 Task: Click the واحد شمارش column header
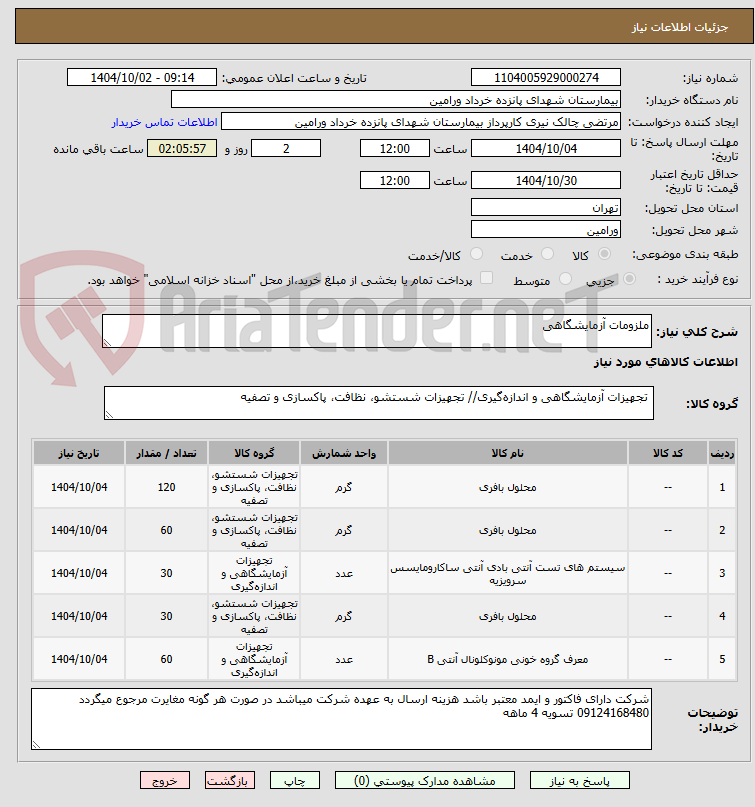pyautogui.click(x=344, y=453)
